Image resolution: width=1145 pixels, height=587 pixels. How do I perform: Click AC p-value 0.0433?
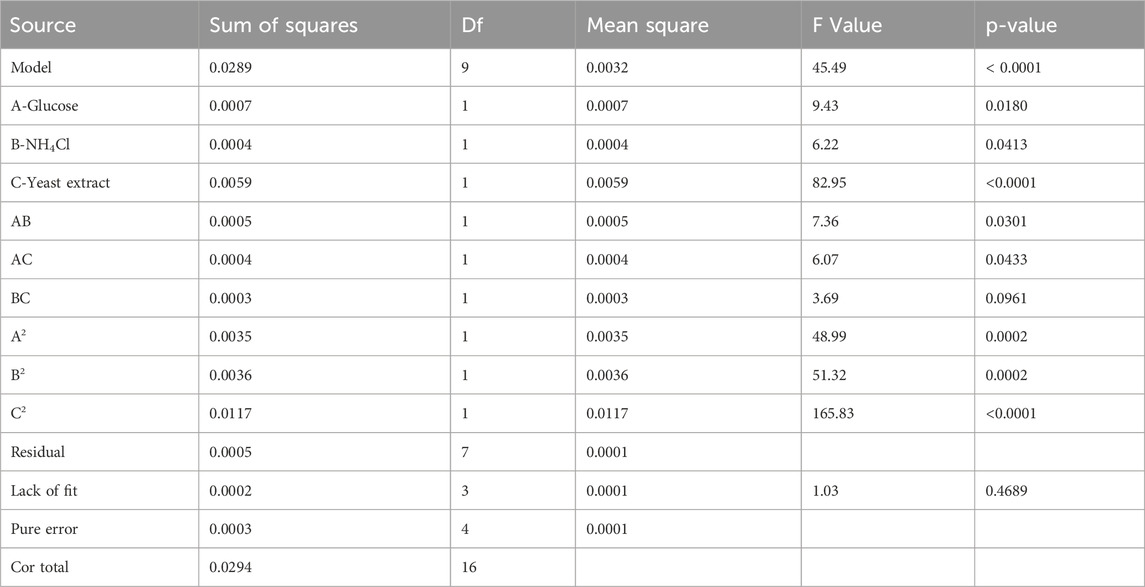(x=1006, y=259)
